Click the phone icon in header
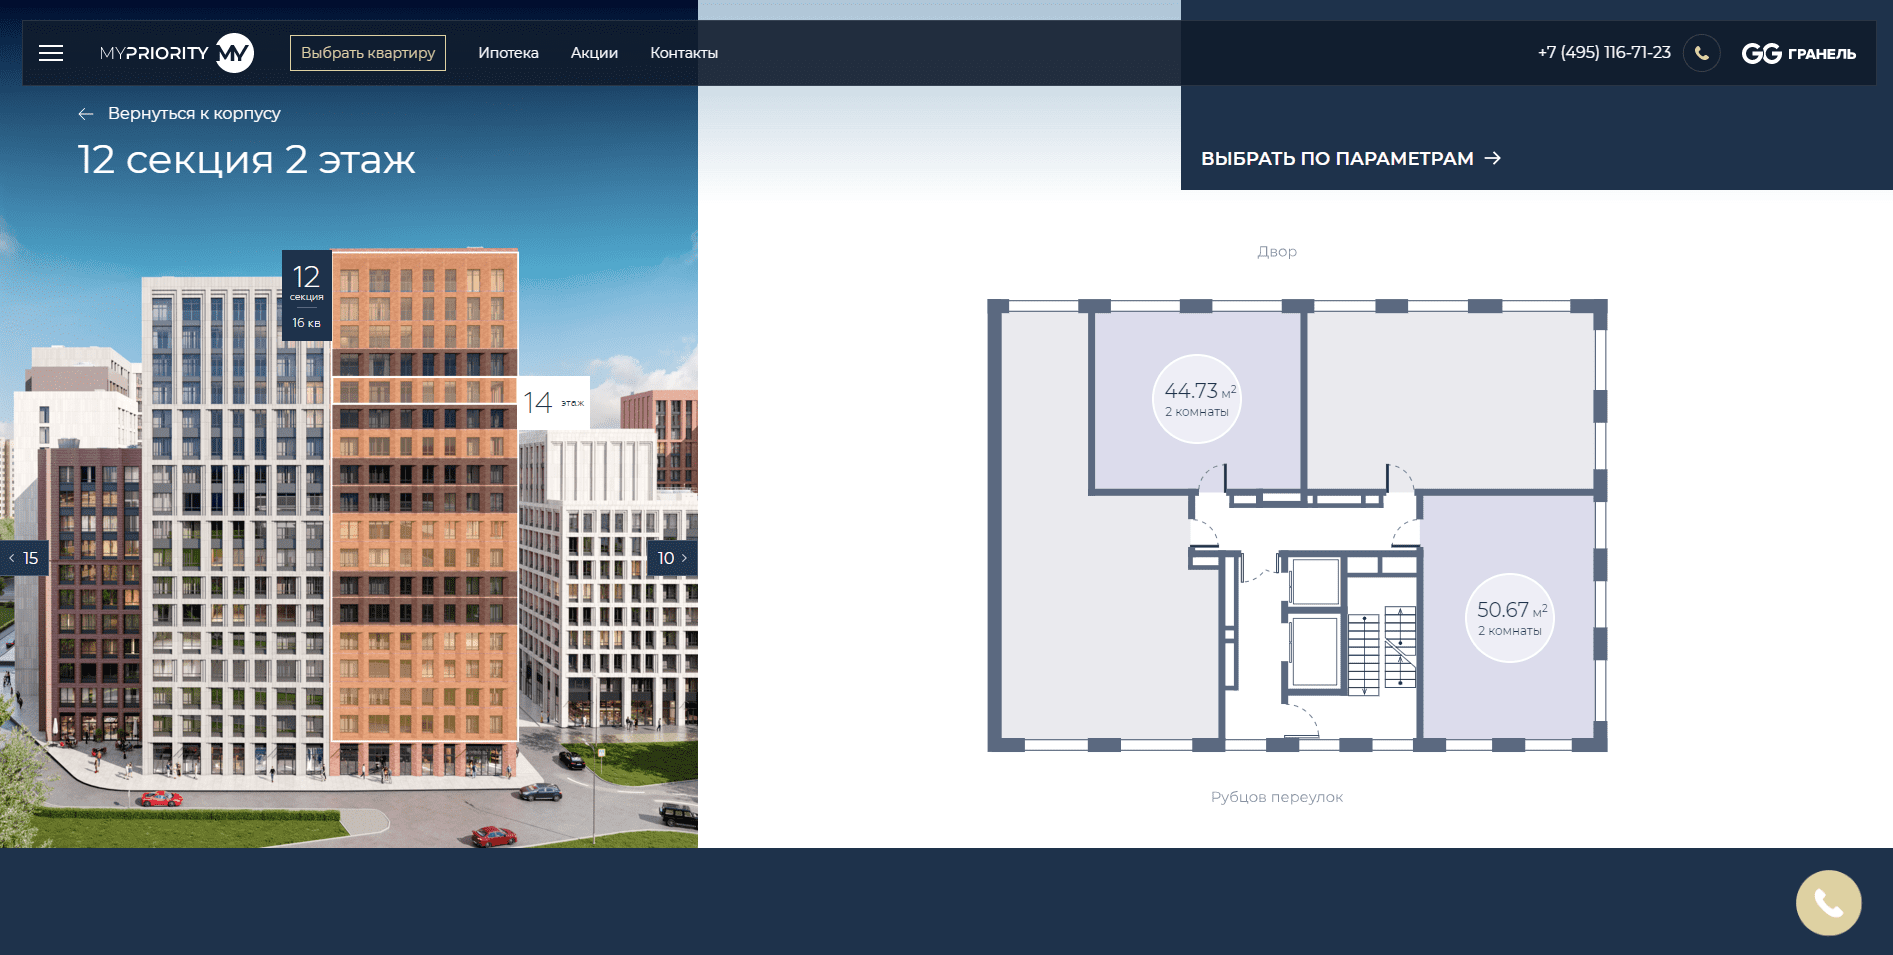The image size is (1893, 955). tap(1701, 53)
